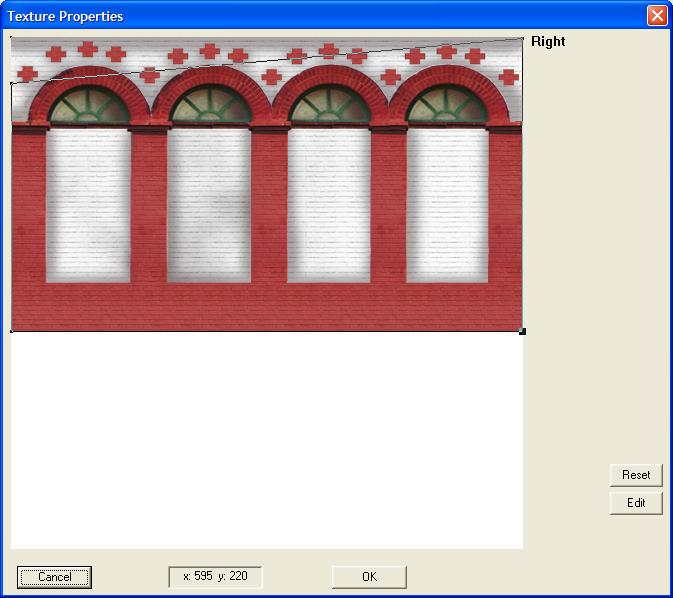This screenshot has width=673, height=598.
Task: Click the Texture Properties title bar
Action: tap(300, 15)
